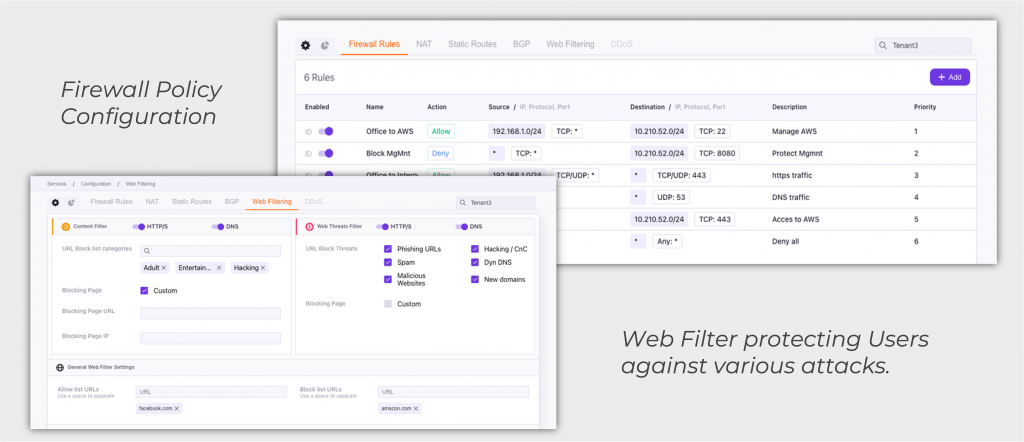The height and width of the screenshot is (442, 1024).
Task: Select Firewall Rules tab in the back window
Action: click(374, 44)
